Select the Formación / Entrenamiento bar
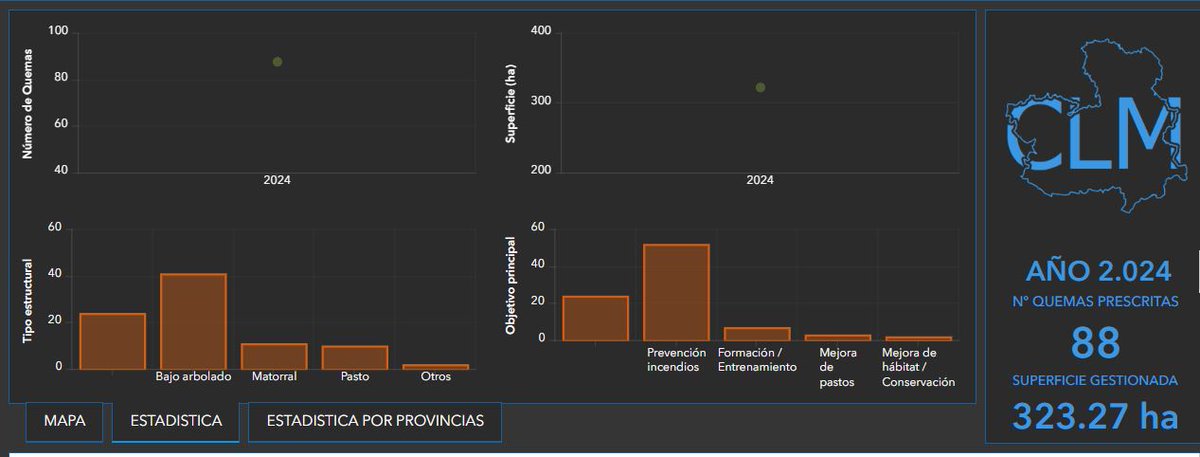 (757, 334)
